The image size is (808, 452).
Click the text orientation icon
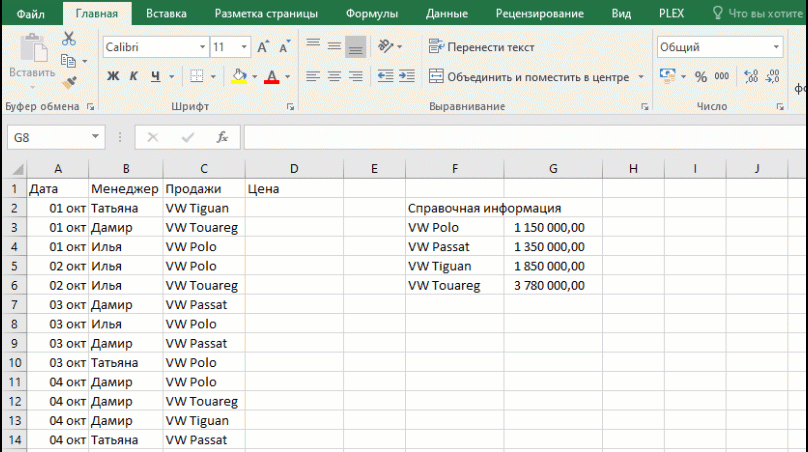coord(385,46)
